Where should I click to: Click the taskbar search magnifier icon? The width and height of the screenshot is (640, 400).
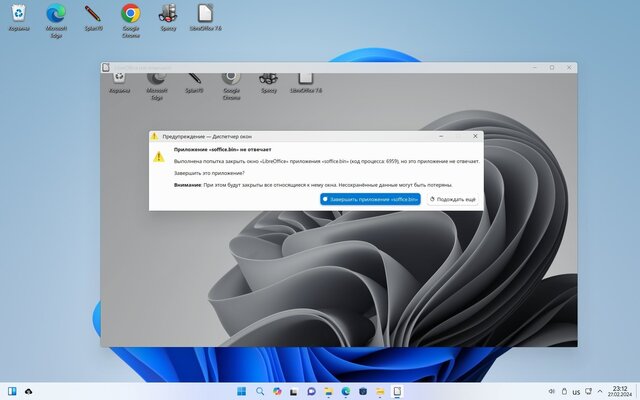pos(259,390)
